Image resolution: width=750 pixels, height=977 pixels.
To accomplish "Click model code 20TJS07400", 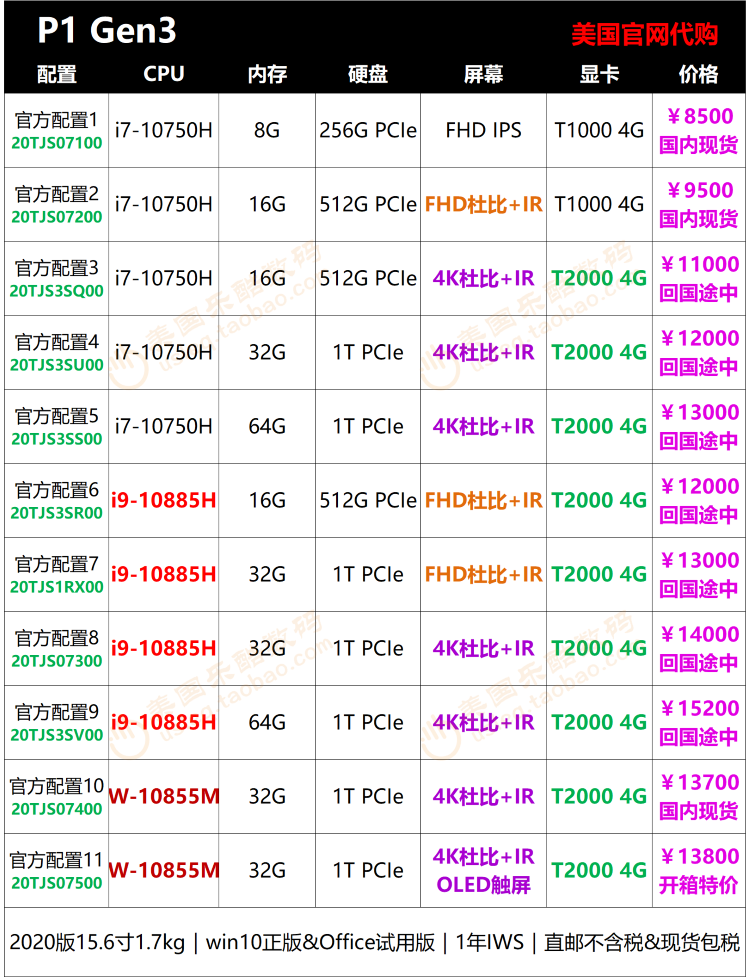I will pyautogui.click(x=57, y=809).
